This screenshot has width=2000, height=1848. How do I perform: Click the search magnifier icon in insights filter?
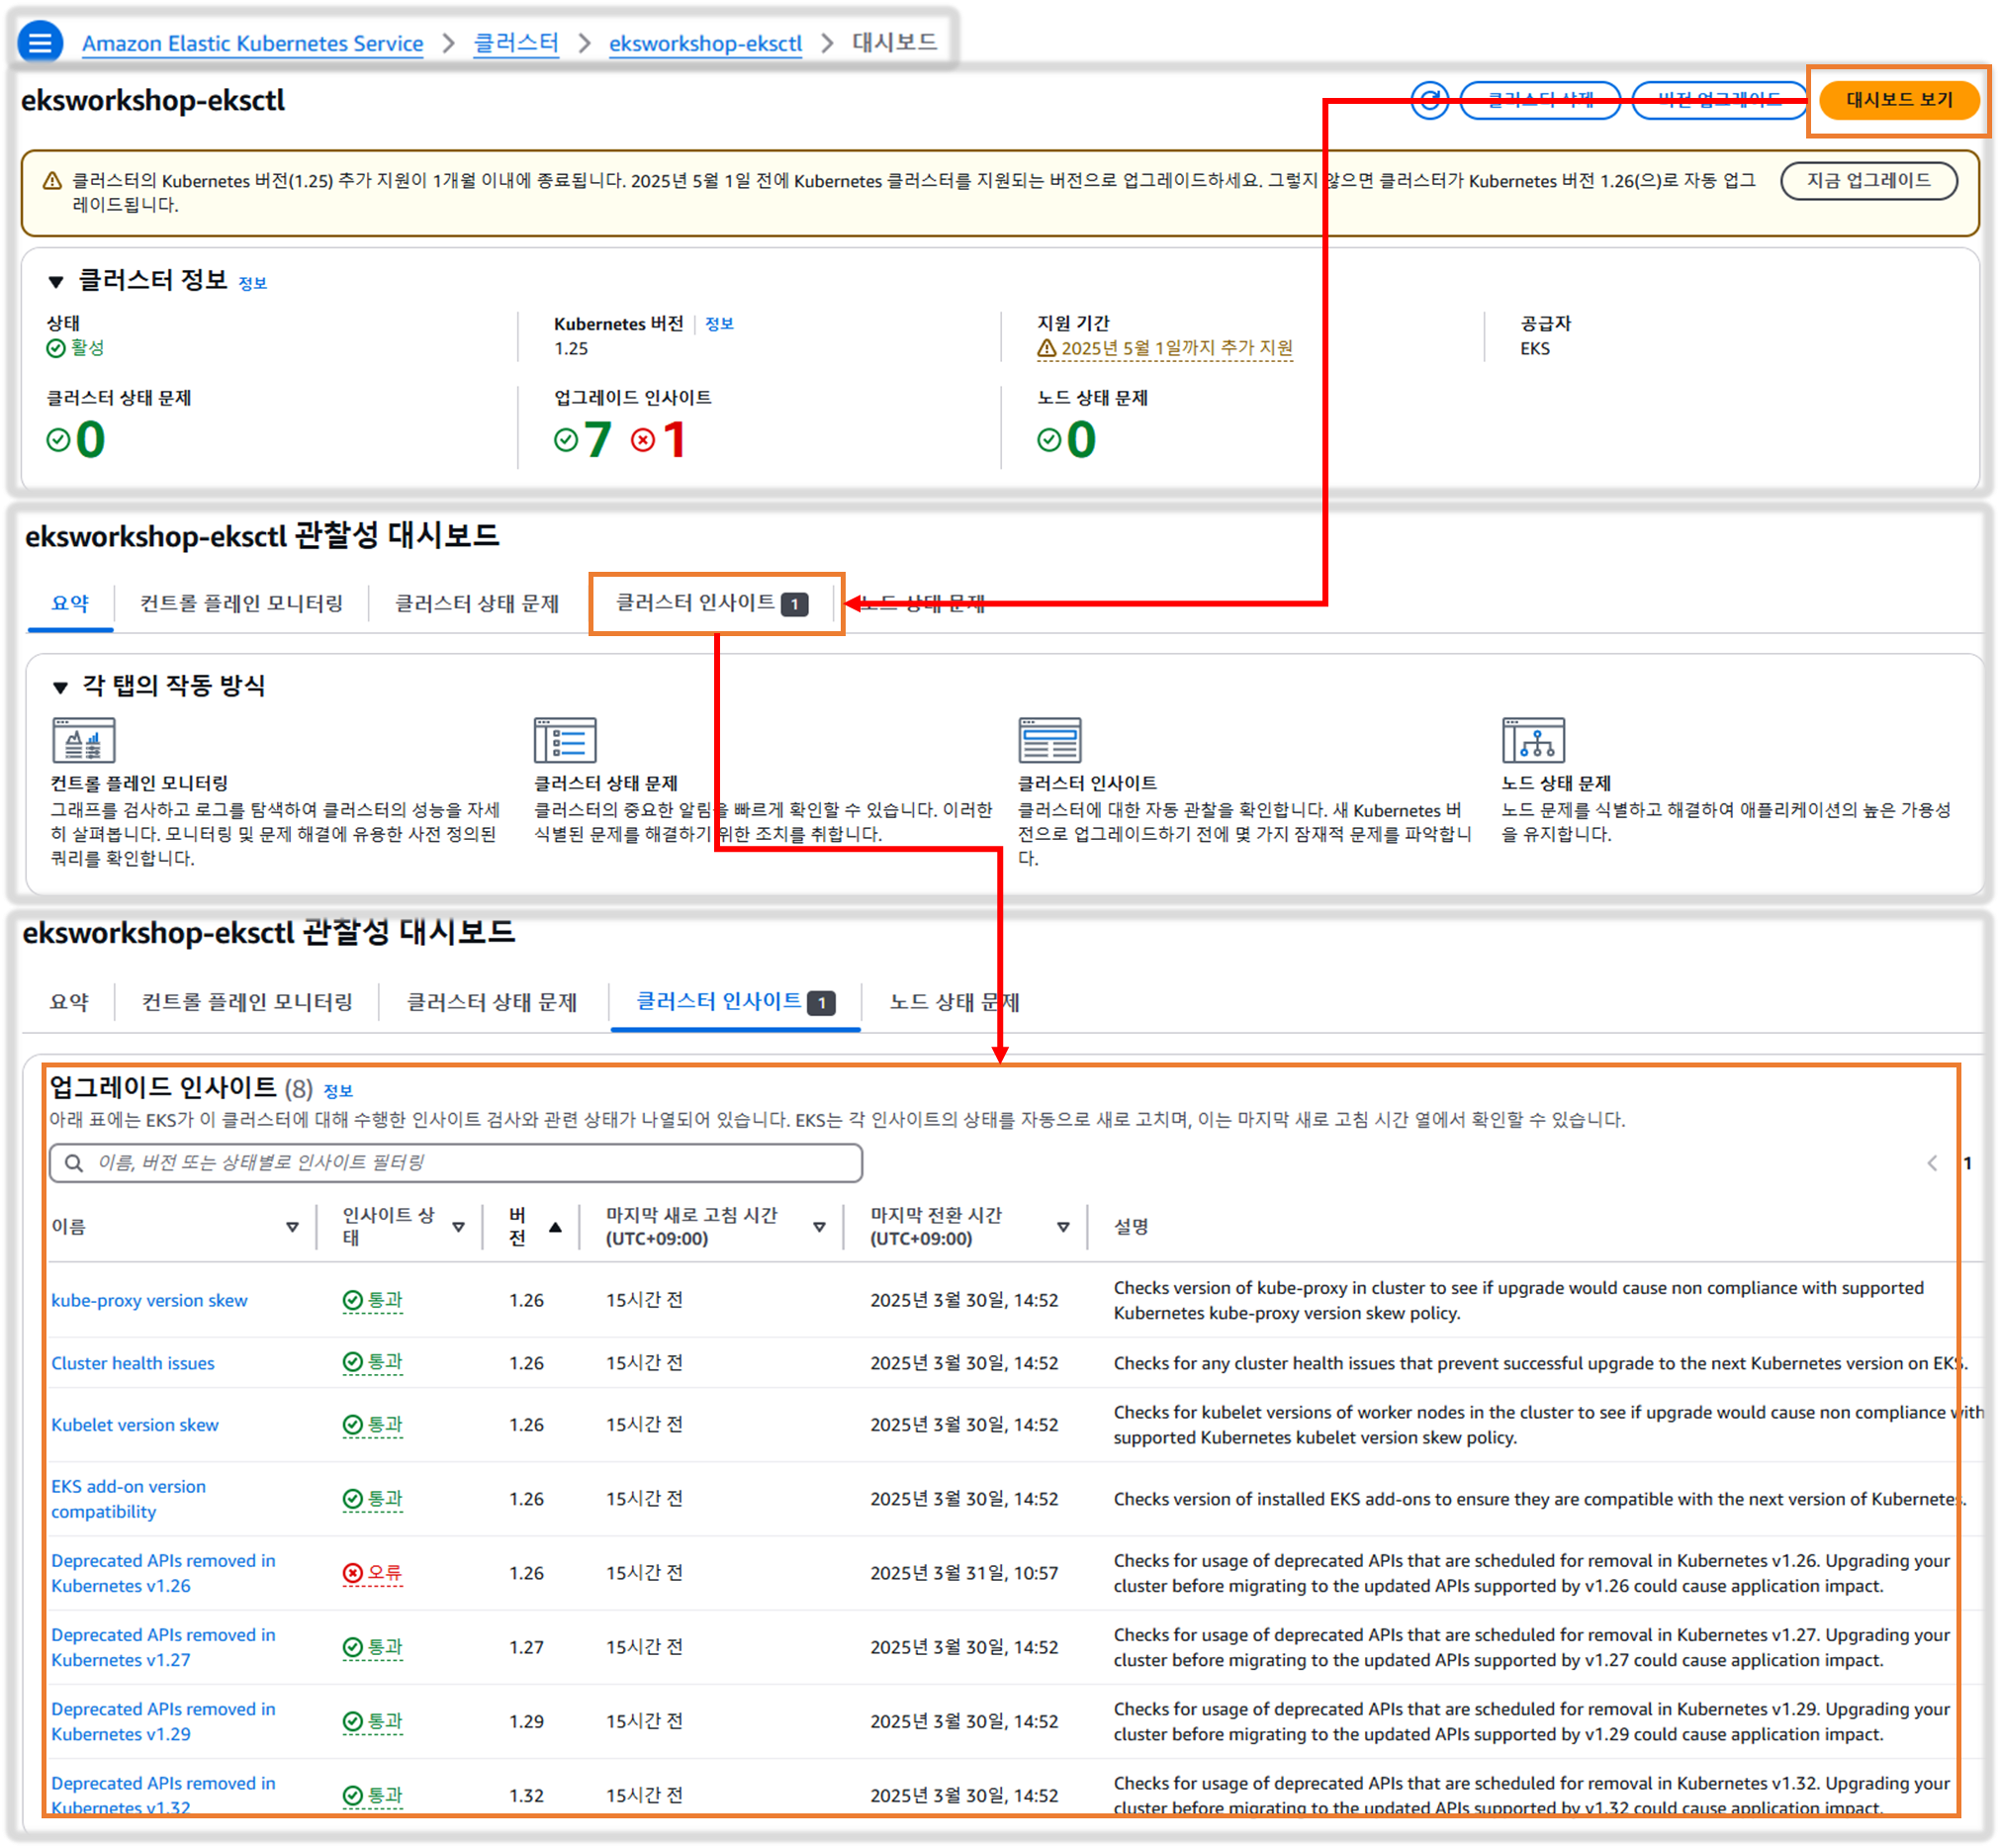coord(74,1163)
